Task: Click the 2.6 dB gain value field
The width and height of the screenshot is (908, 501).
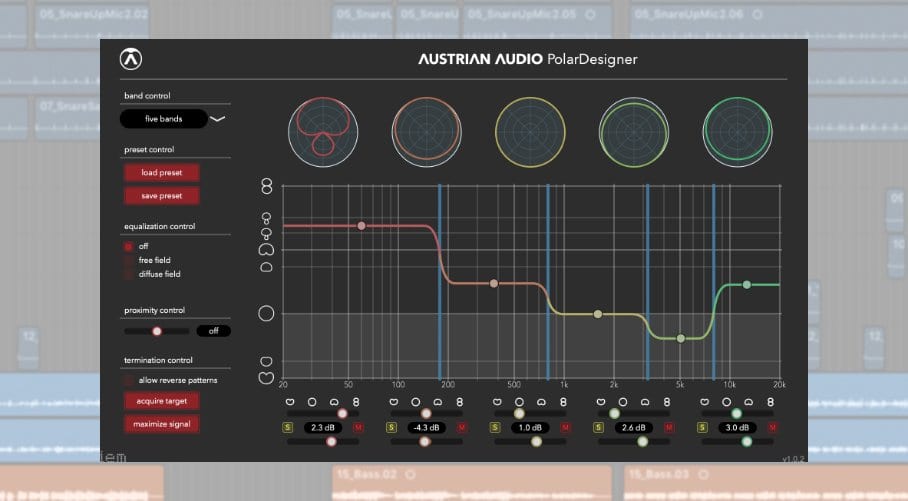Action: (x=634, y=427)
